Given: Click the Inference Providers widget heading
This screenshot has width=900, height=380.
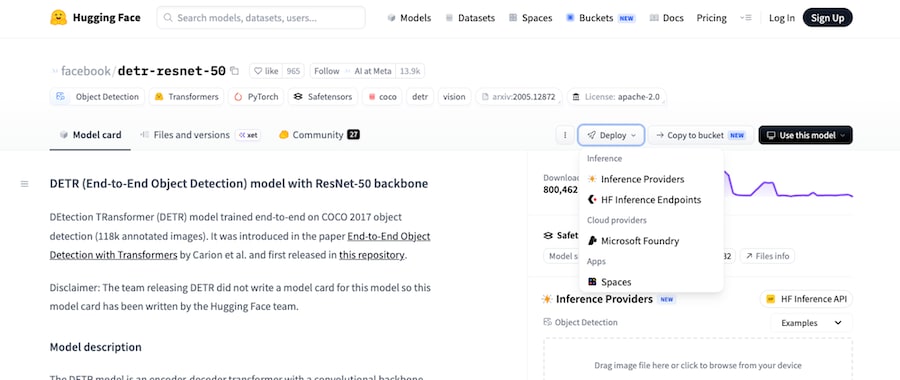Looking at the screenshot, I should pyautogui.click(x=604, y=299).
